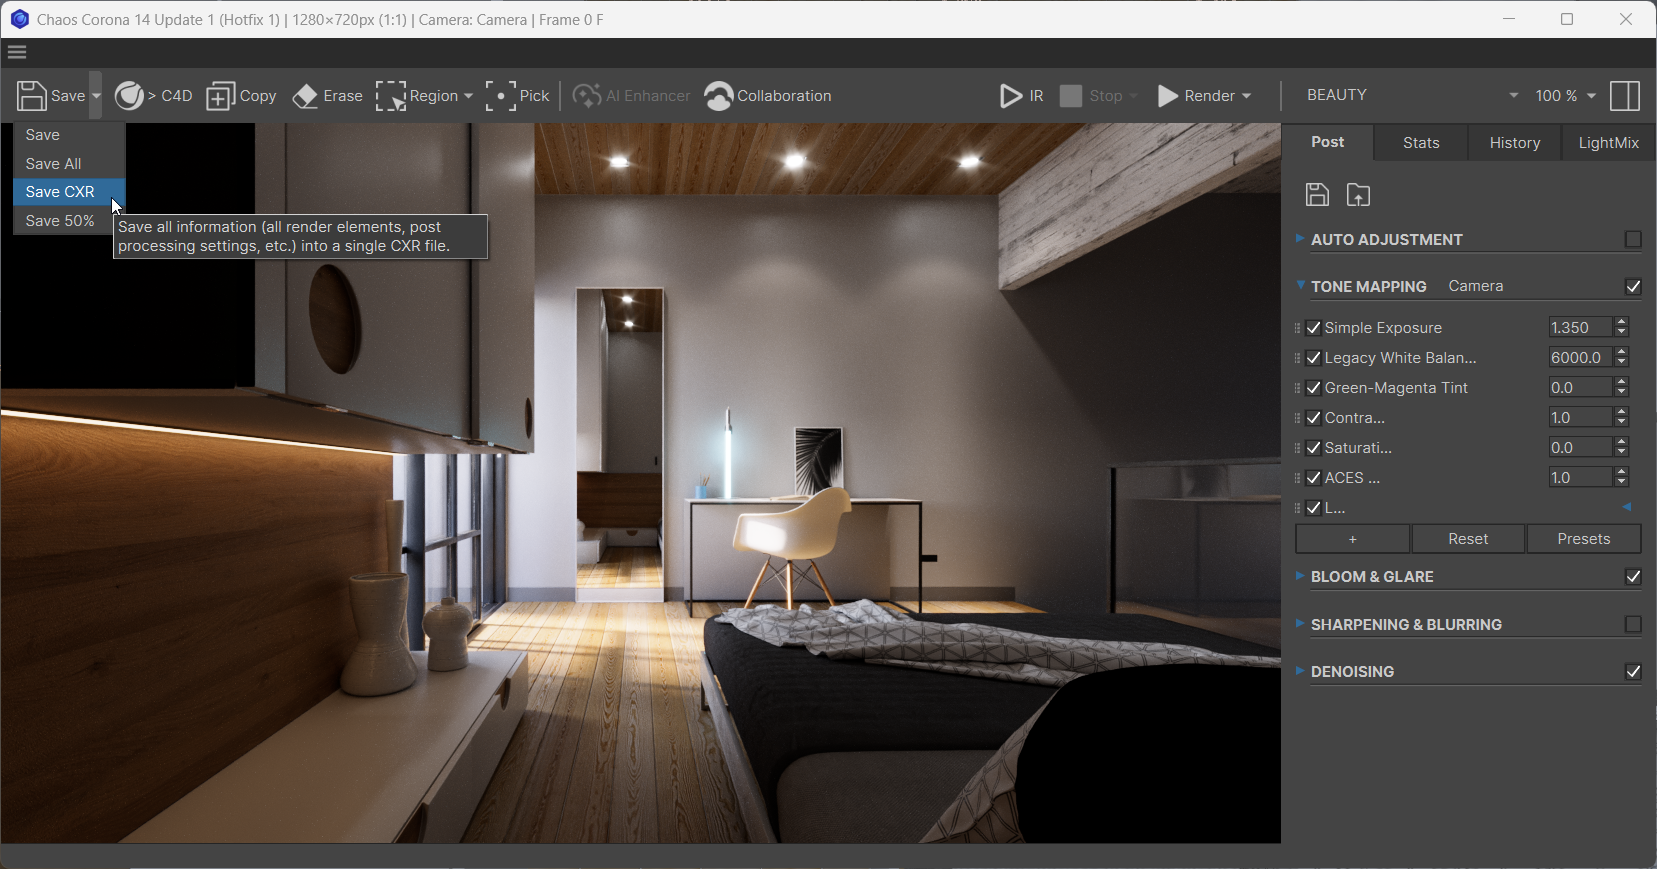
Task: Expand the AUTO ADJUSTMENT section
Action: point(1299,239)
